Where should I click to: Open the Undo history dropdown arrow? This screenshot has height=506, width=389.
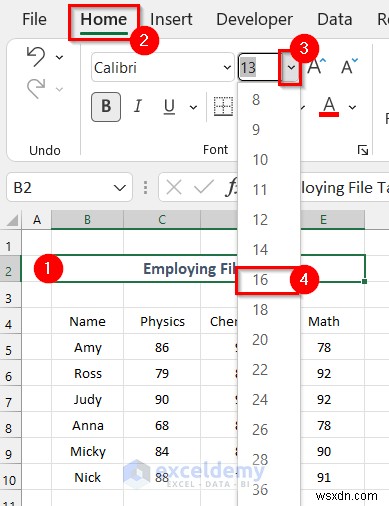(59, 57)
